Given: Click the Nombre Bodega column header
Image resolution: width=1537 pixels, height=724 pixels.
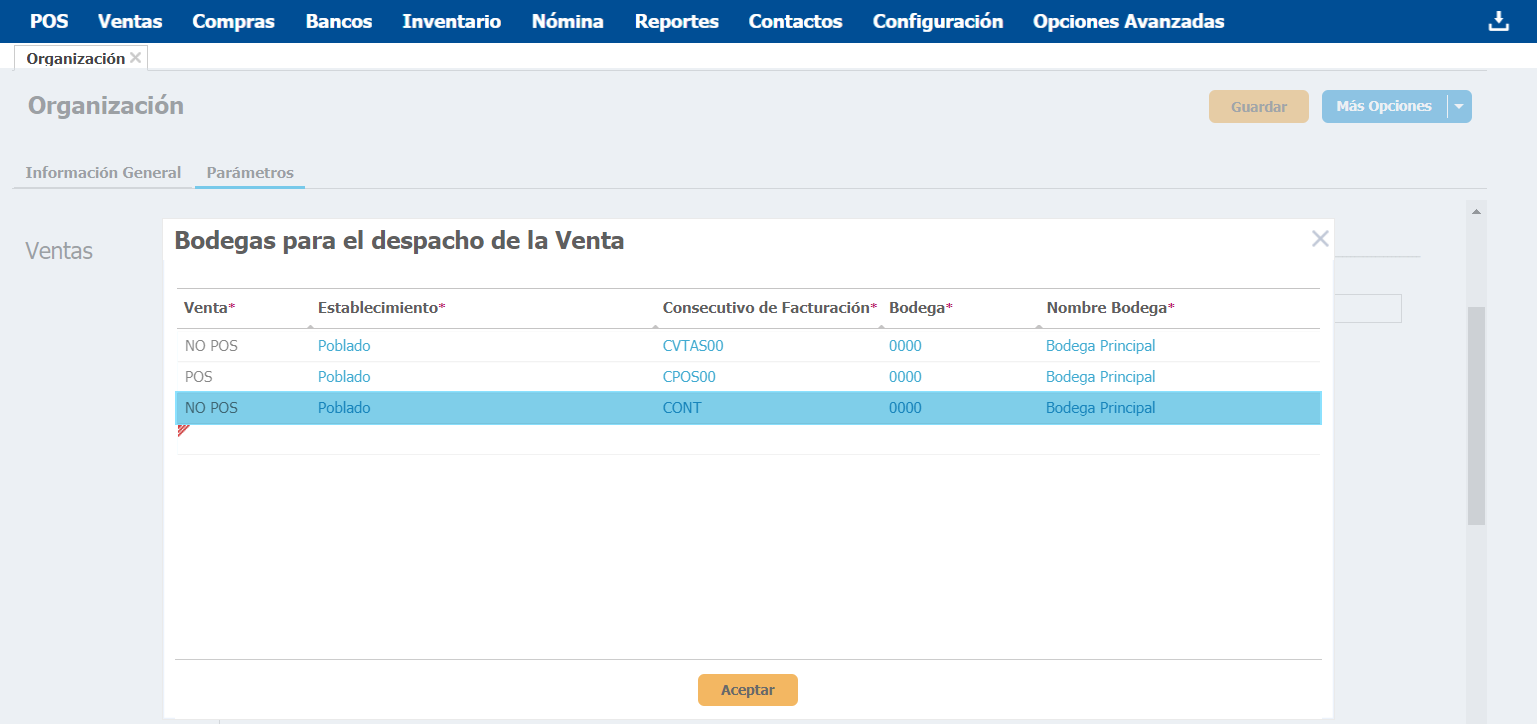Looking at the screenshot, I should pos(1110,308).
